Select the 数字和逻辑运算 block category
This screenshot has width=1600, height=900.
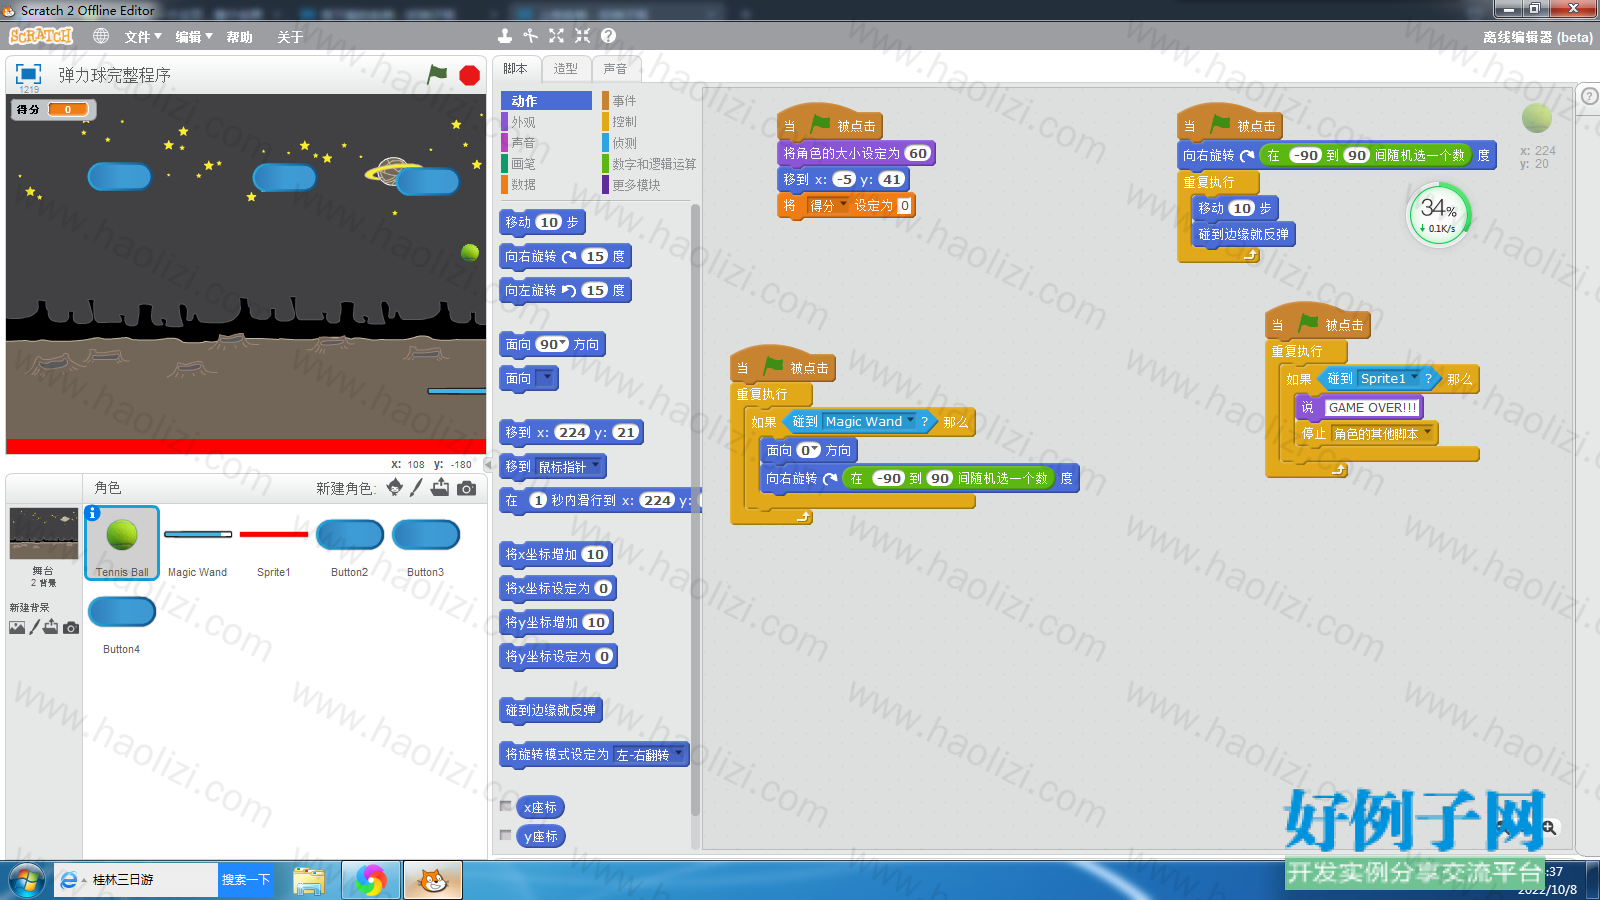tap(649, 164)
